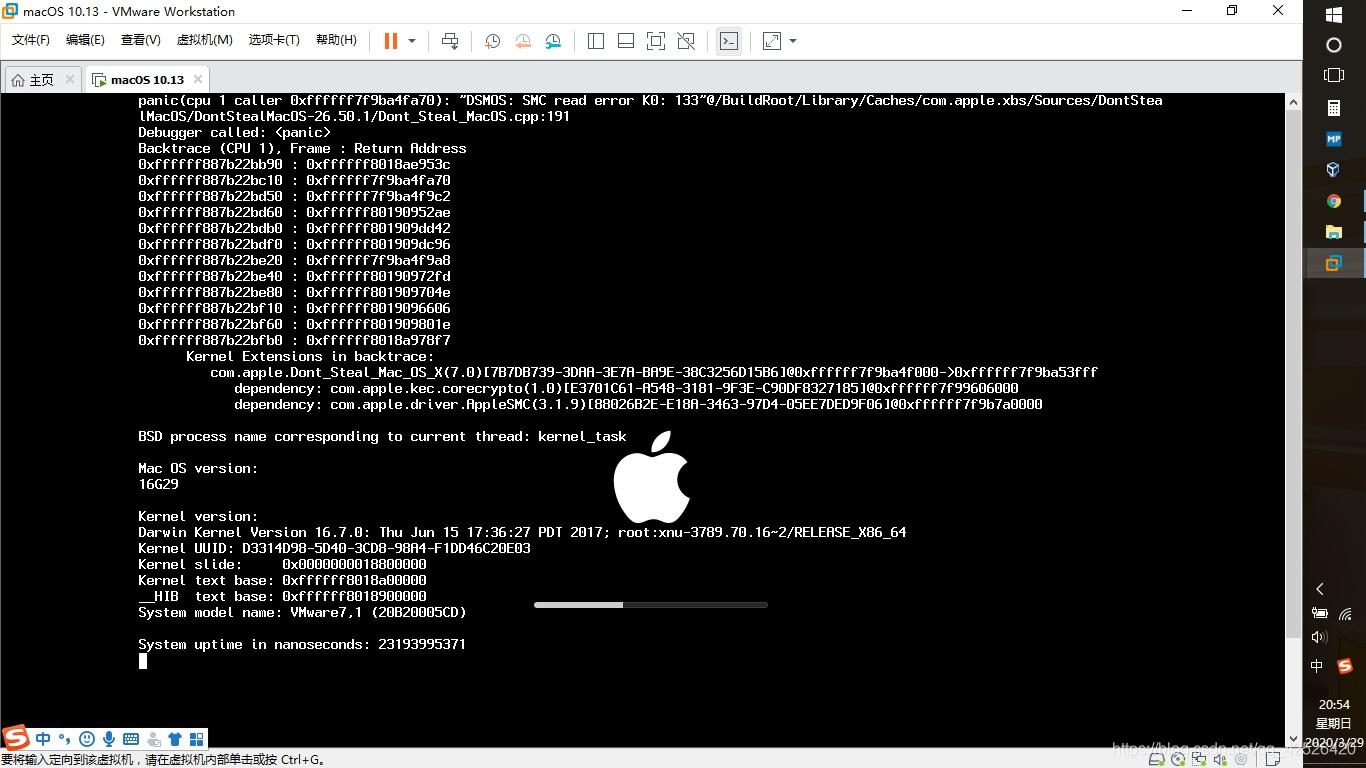Open the 虚拟机(M) menu
Image resolution: width=1366 pixels, height=768 pixels.
tap(205, 40)
